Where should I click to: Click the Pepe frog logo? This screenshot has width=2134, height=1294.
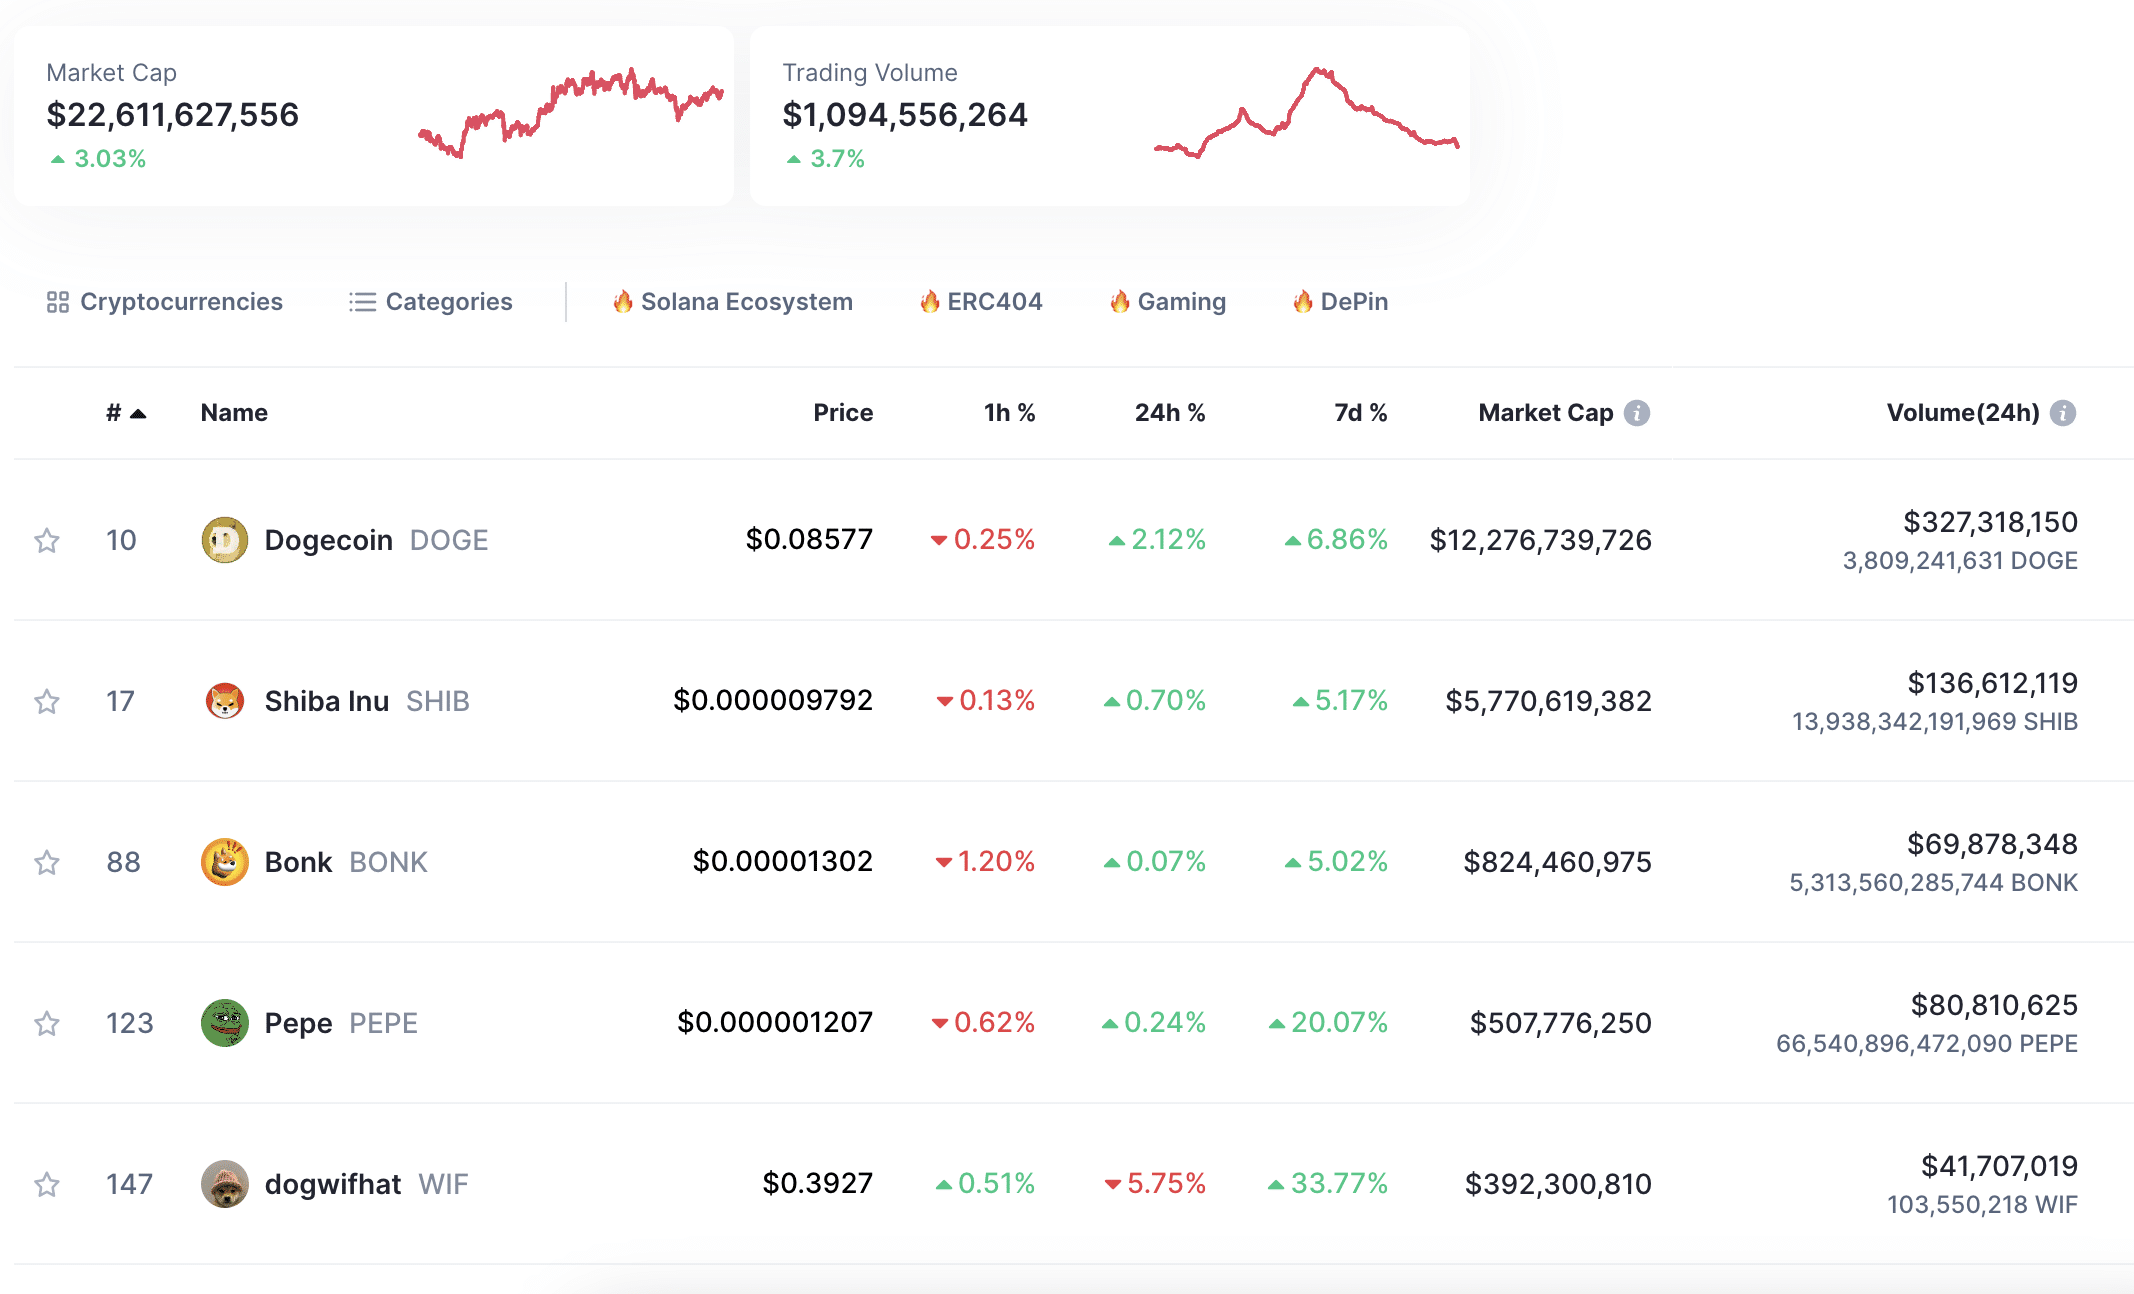tap(225, 1023)
